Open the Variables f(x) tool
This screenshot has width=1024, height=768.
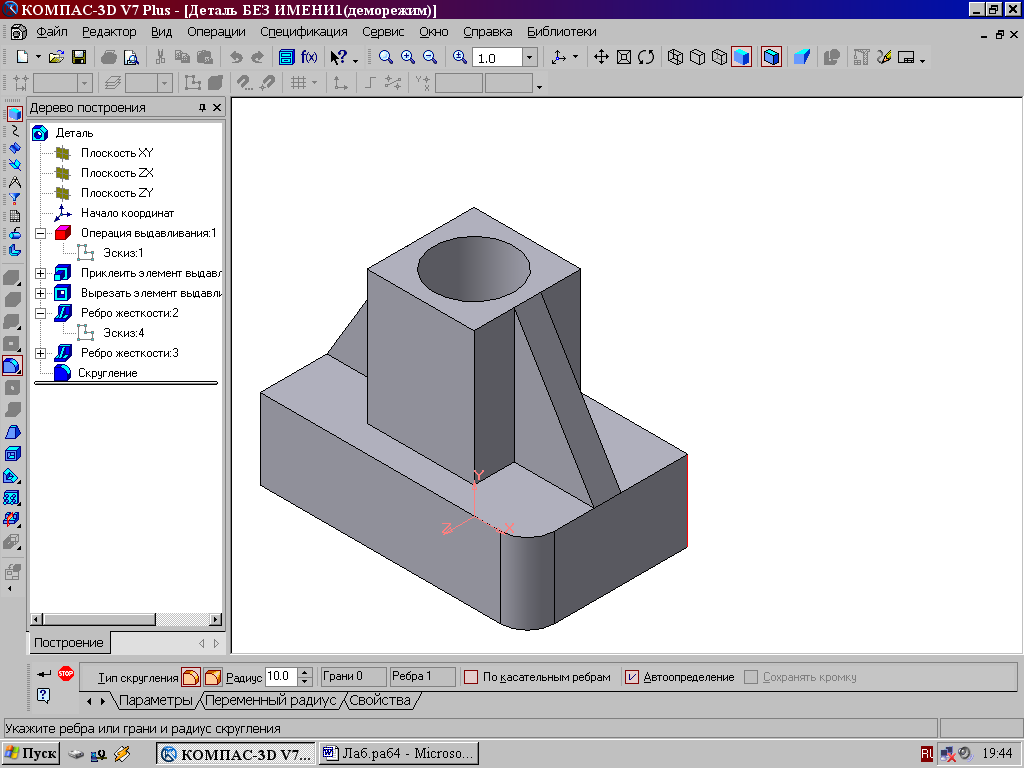pyautogui.click(x=309, y=57)
